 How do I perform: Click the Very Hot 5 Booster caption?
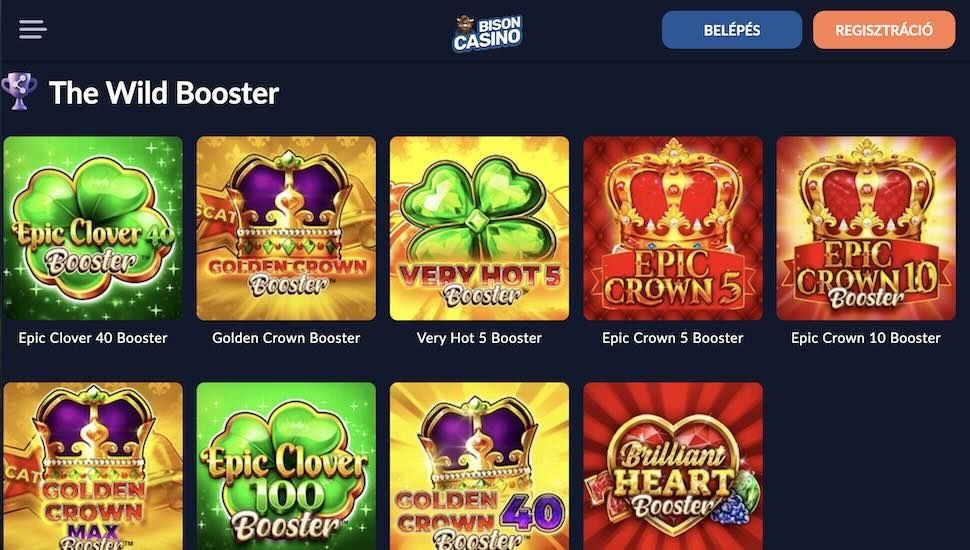(x=479, y=338)
